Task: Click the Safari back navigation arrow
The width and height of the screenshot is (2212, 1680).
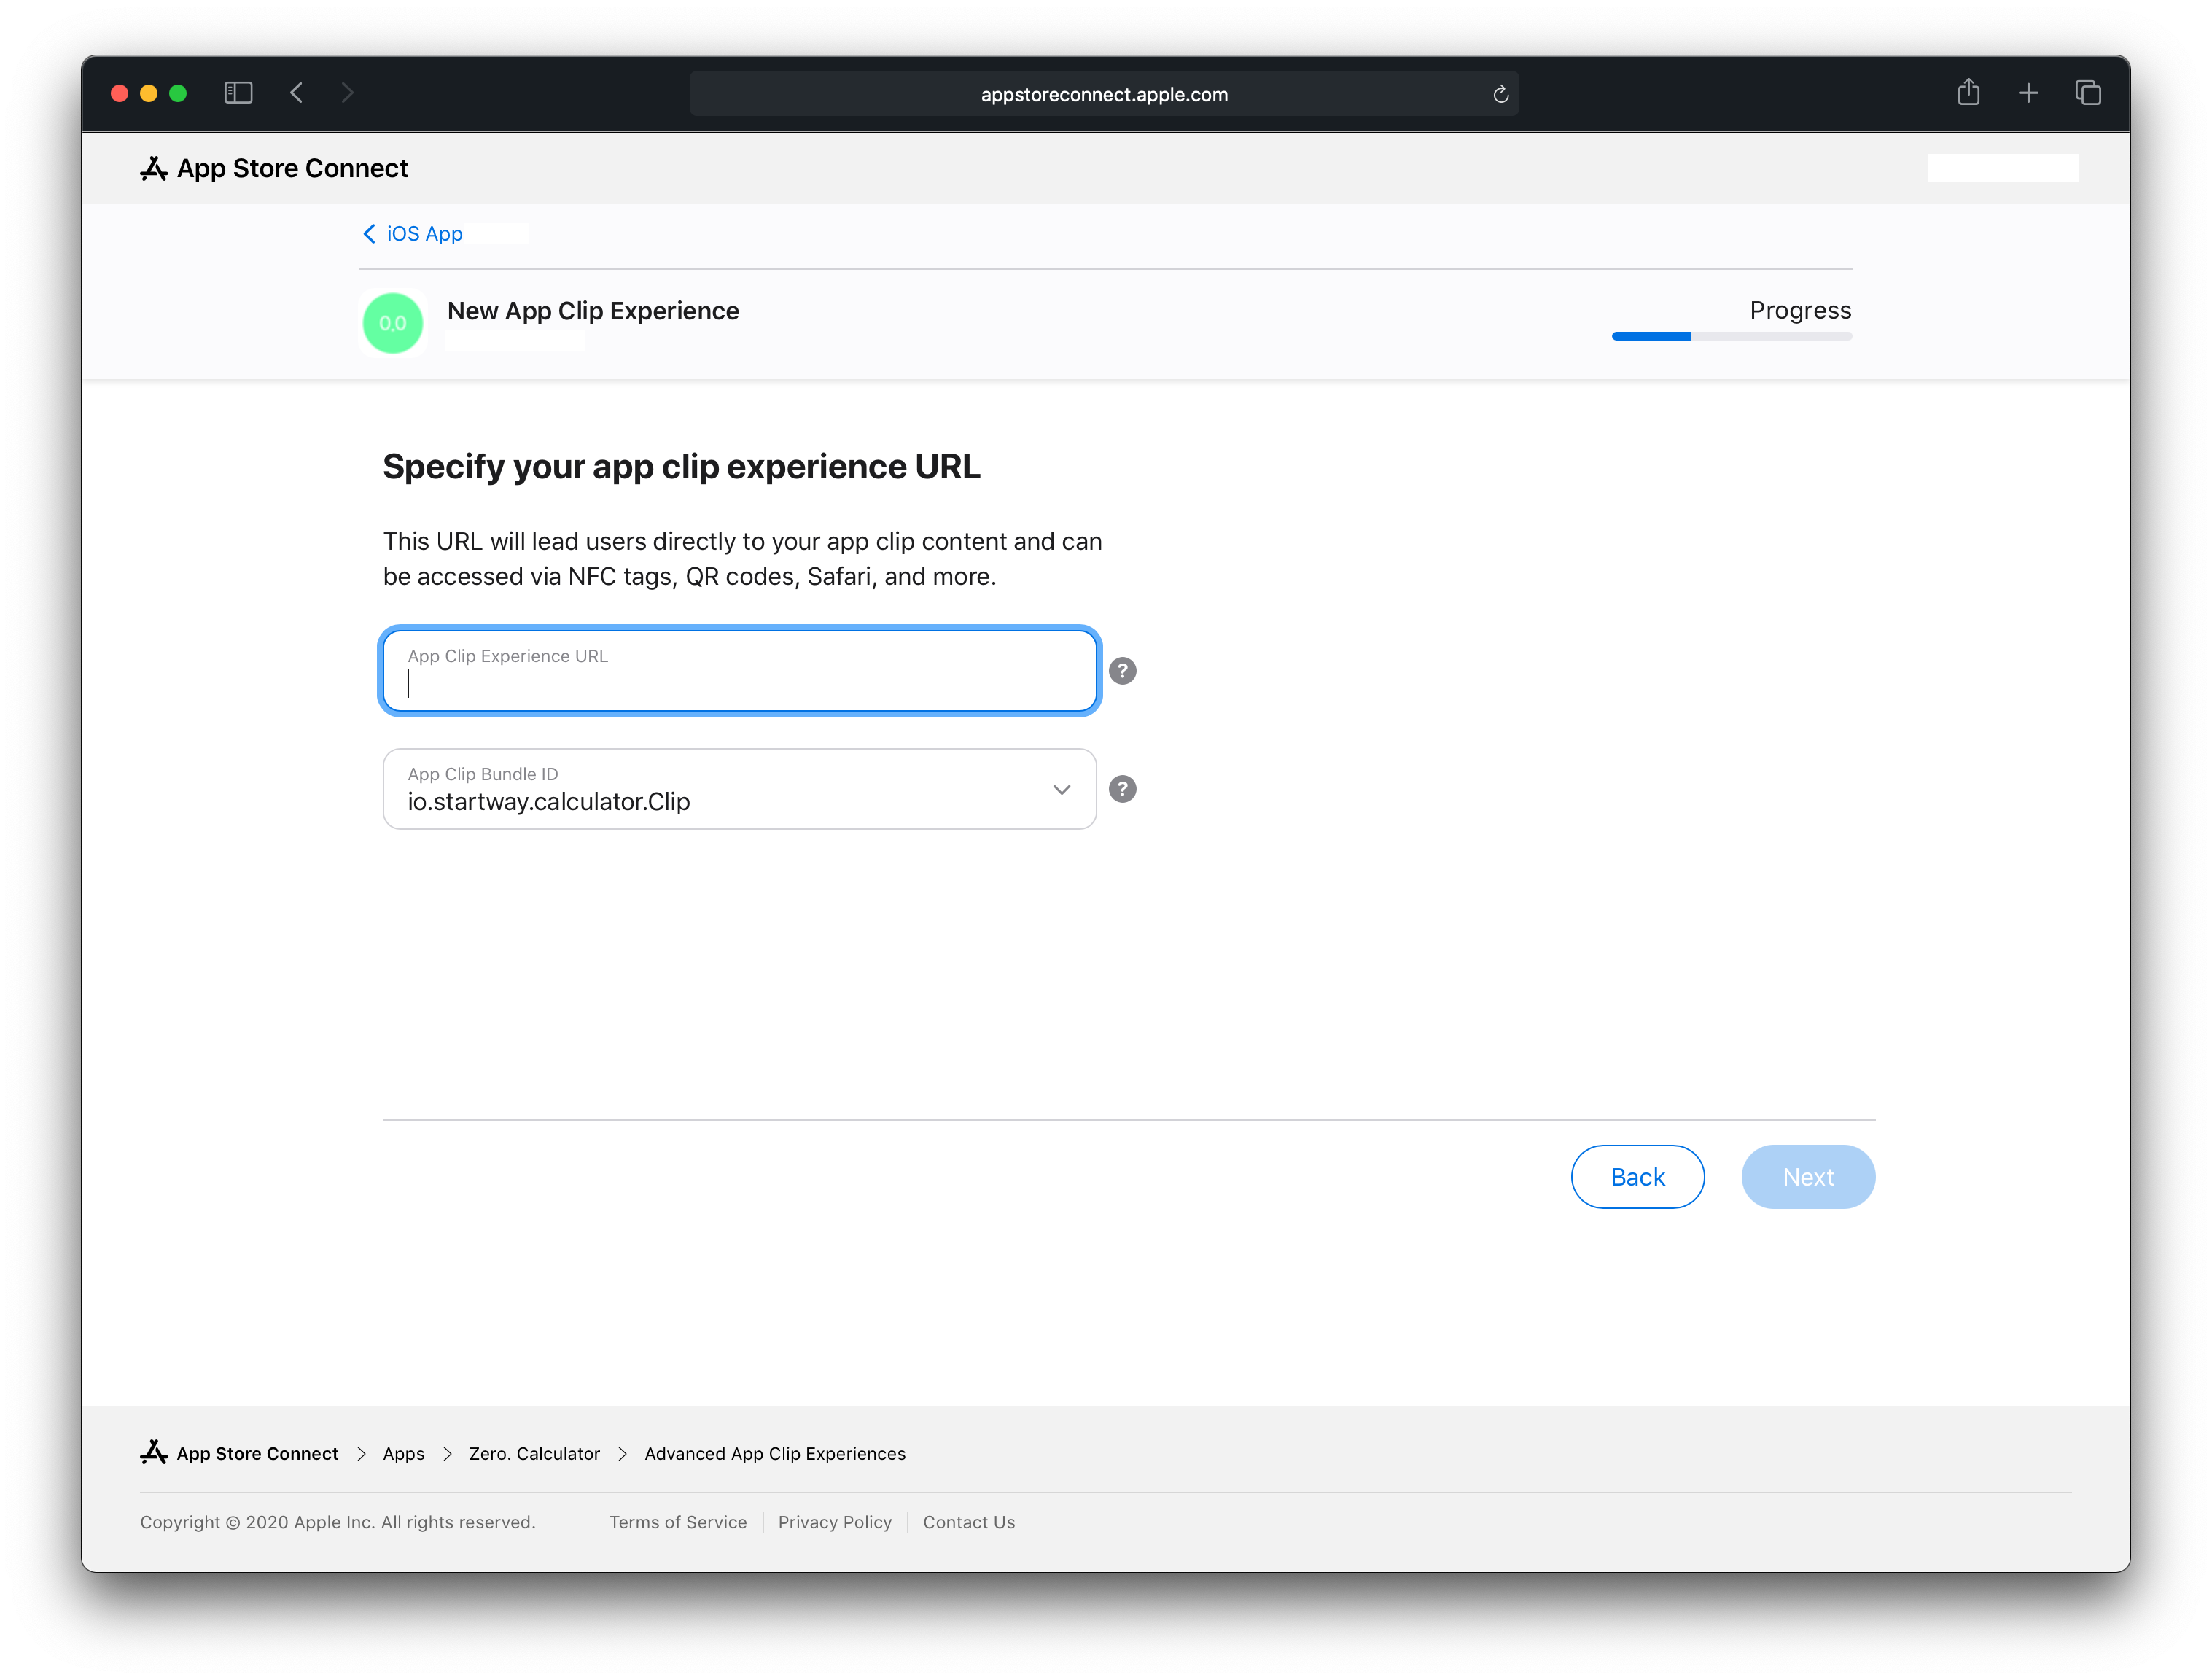Action: pyautogui.click(x=297, y=92)
